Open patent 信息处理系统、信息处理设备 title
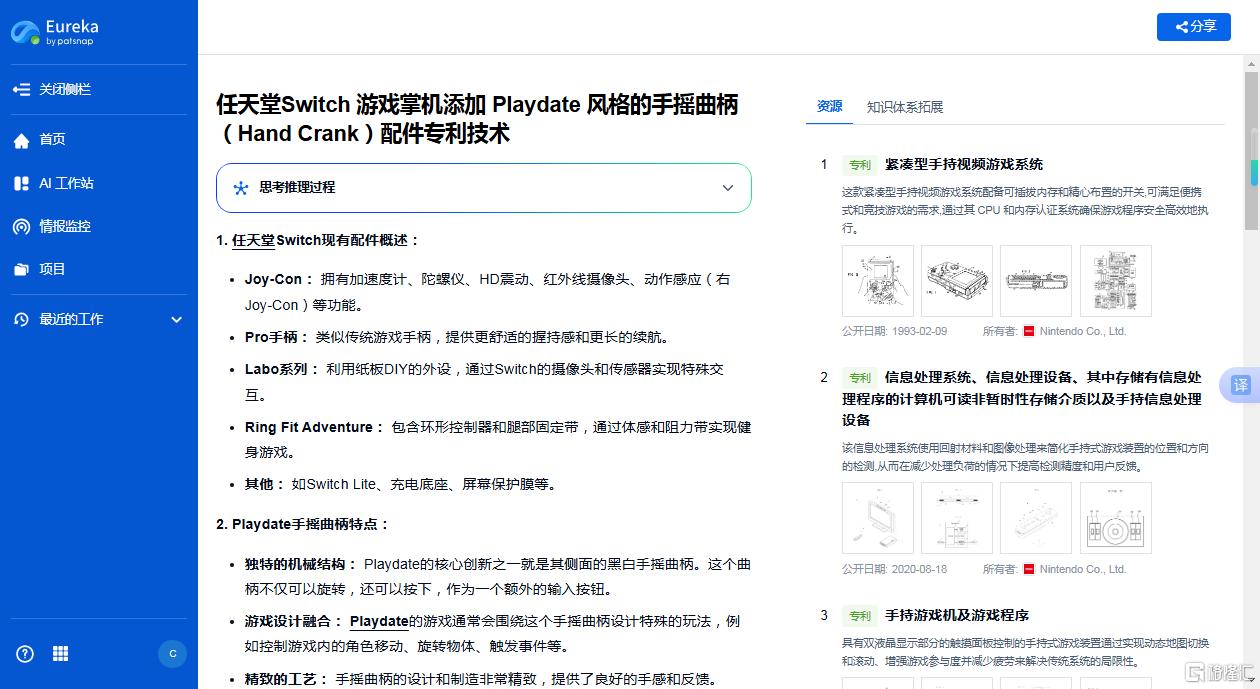The image size is (1260, 689). (1022, 399)
